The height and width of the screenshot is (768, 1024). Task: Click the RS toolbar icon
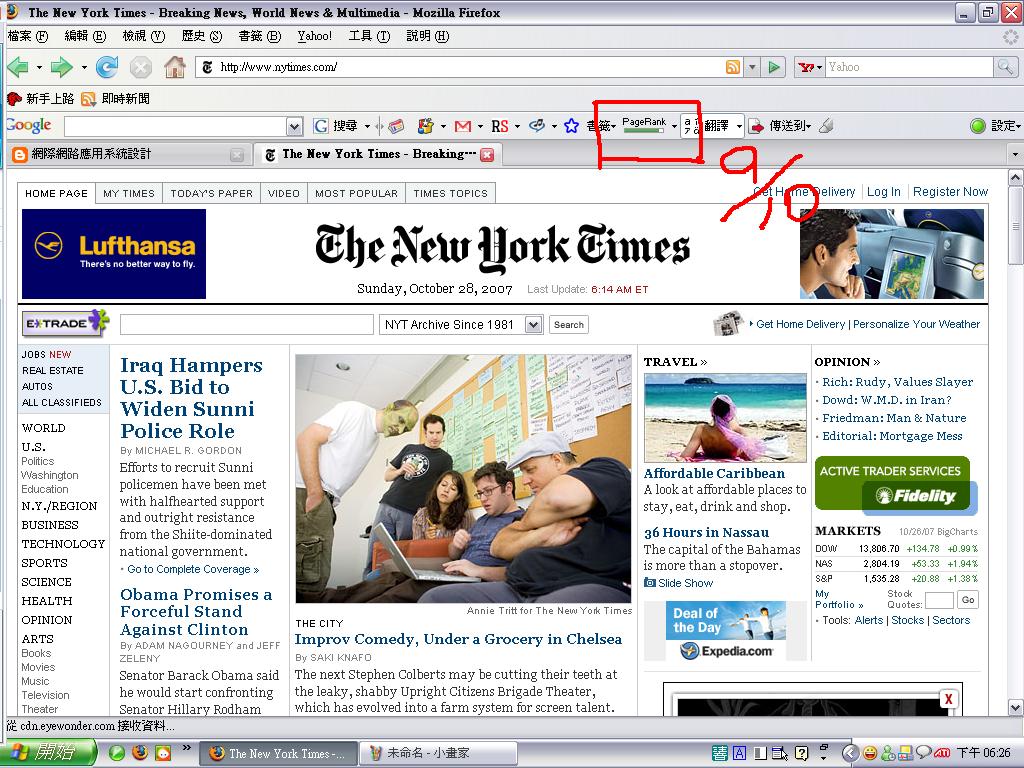click(x=500, y=126)
